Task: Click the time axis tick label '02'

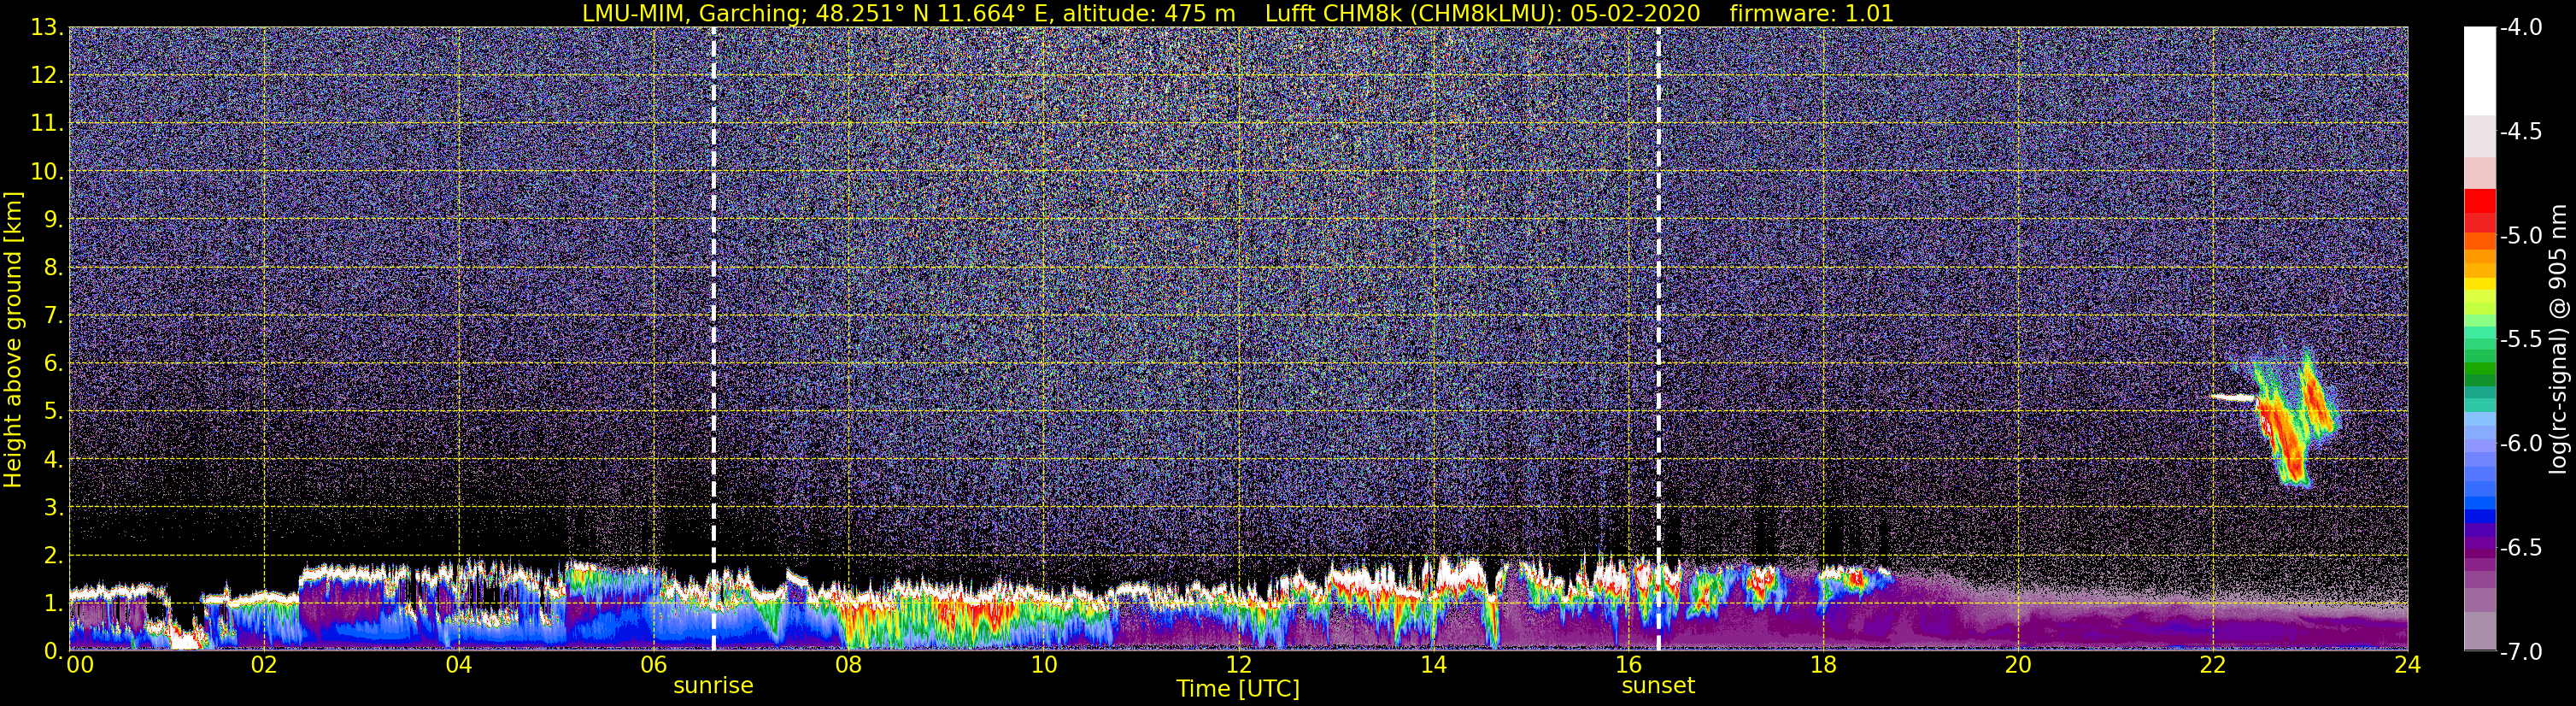Action: point(264,665)
